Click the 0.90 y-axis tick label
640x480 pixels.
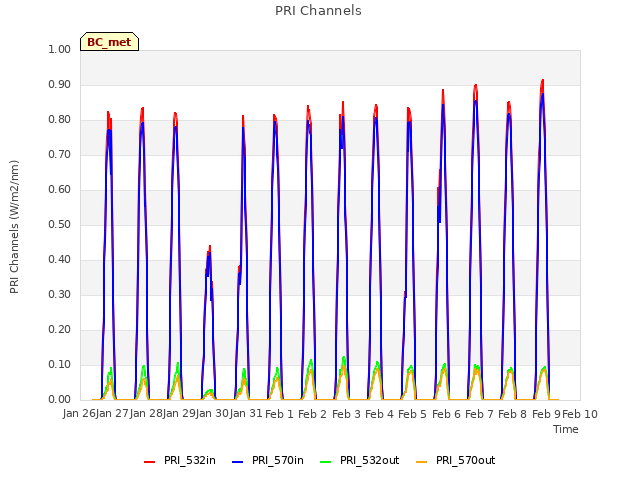(60, 84)
